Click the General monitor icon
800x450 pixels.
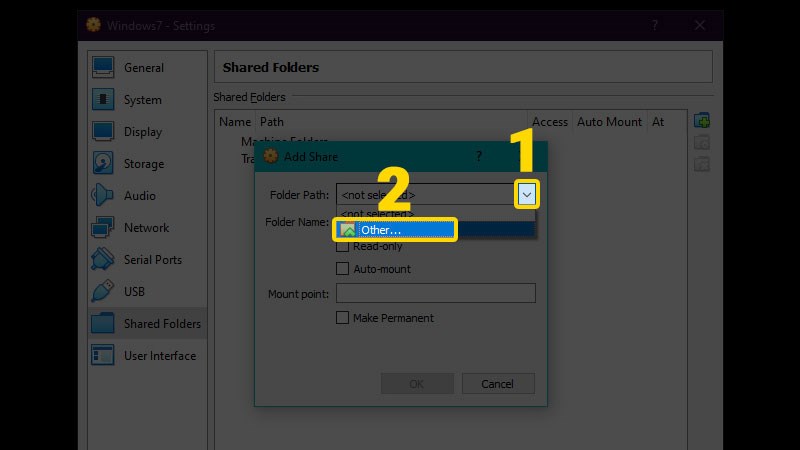pyautogui.click(x=103, y=67)
